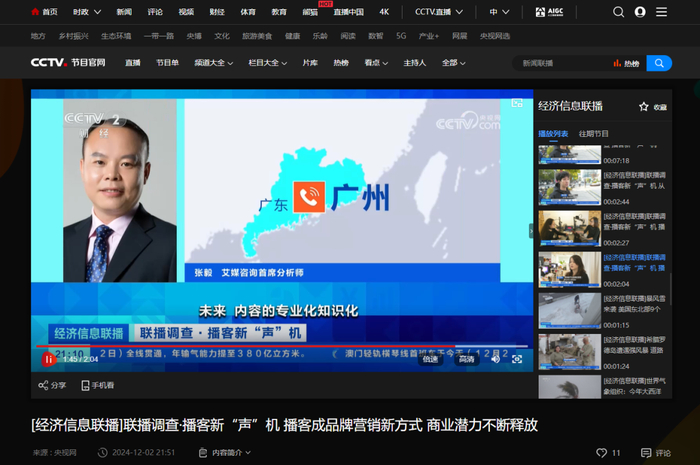Image resolution: width=700 pixels, height=465 pixels.
Task: Like the video with heart icon
Action: pos(601,453)
